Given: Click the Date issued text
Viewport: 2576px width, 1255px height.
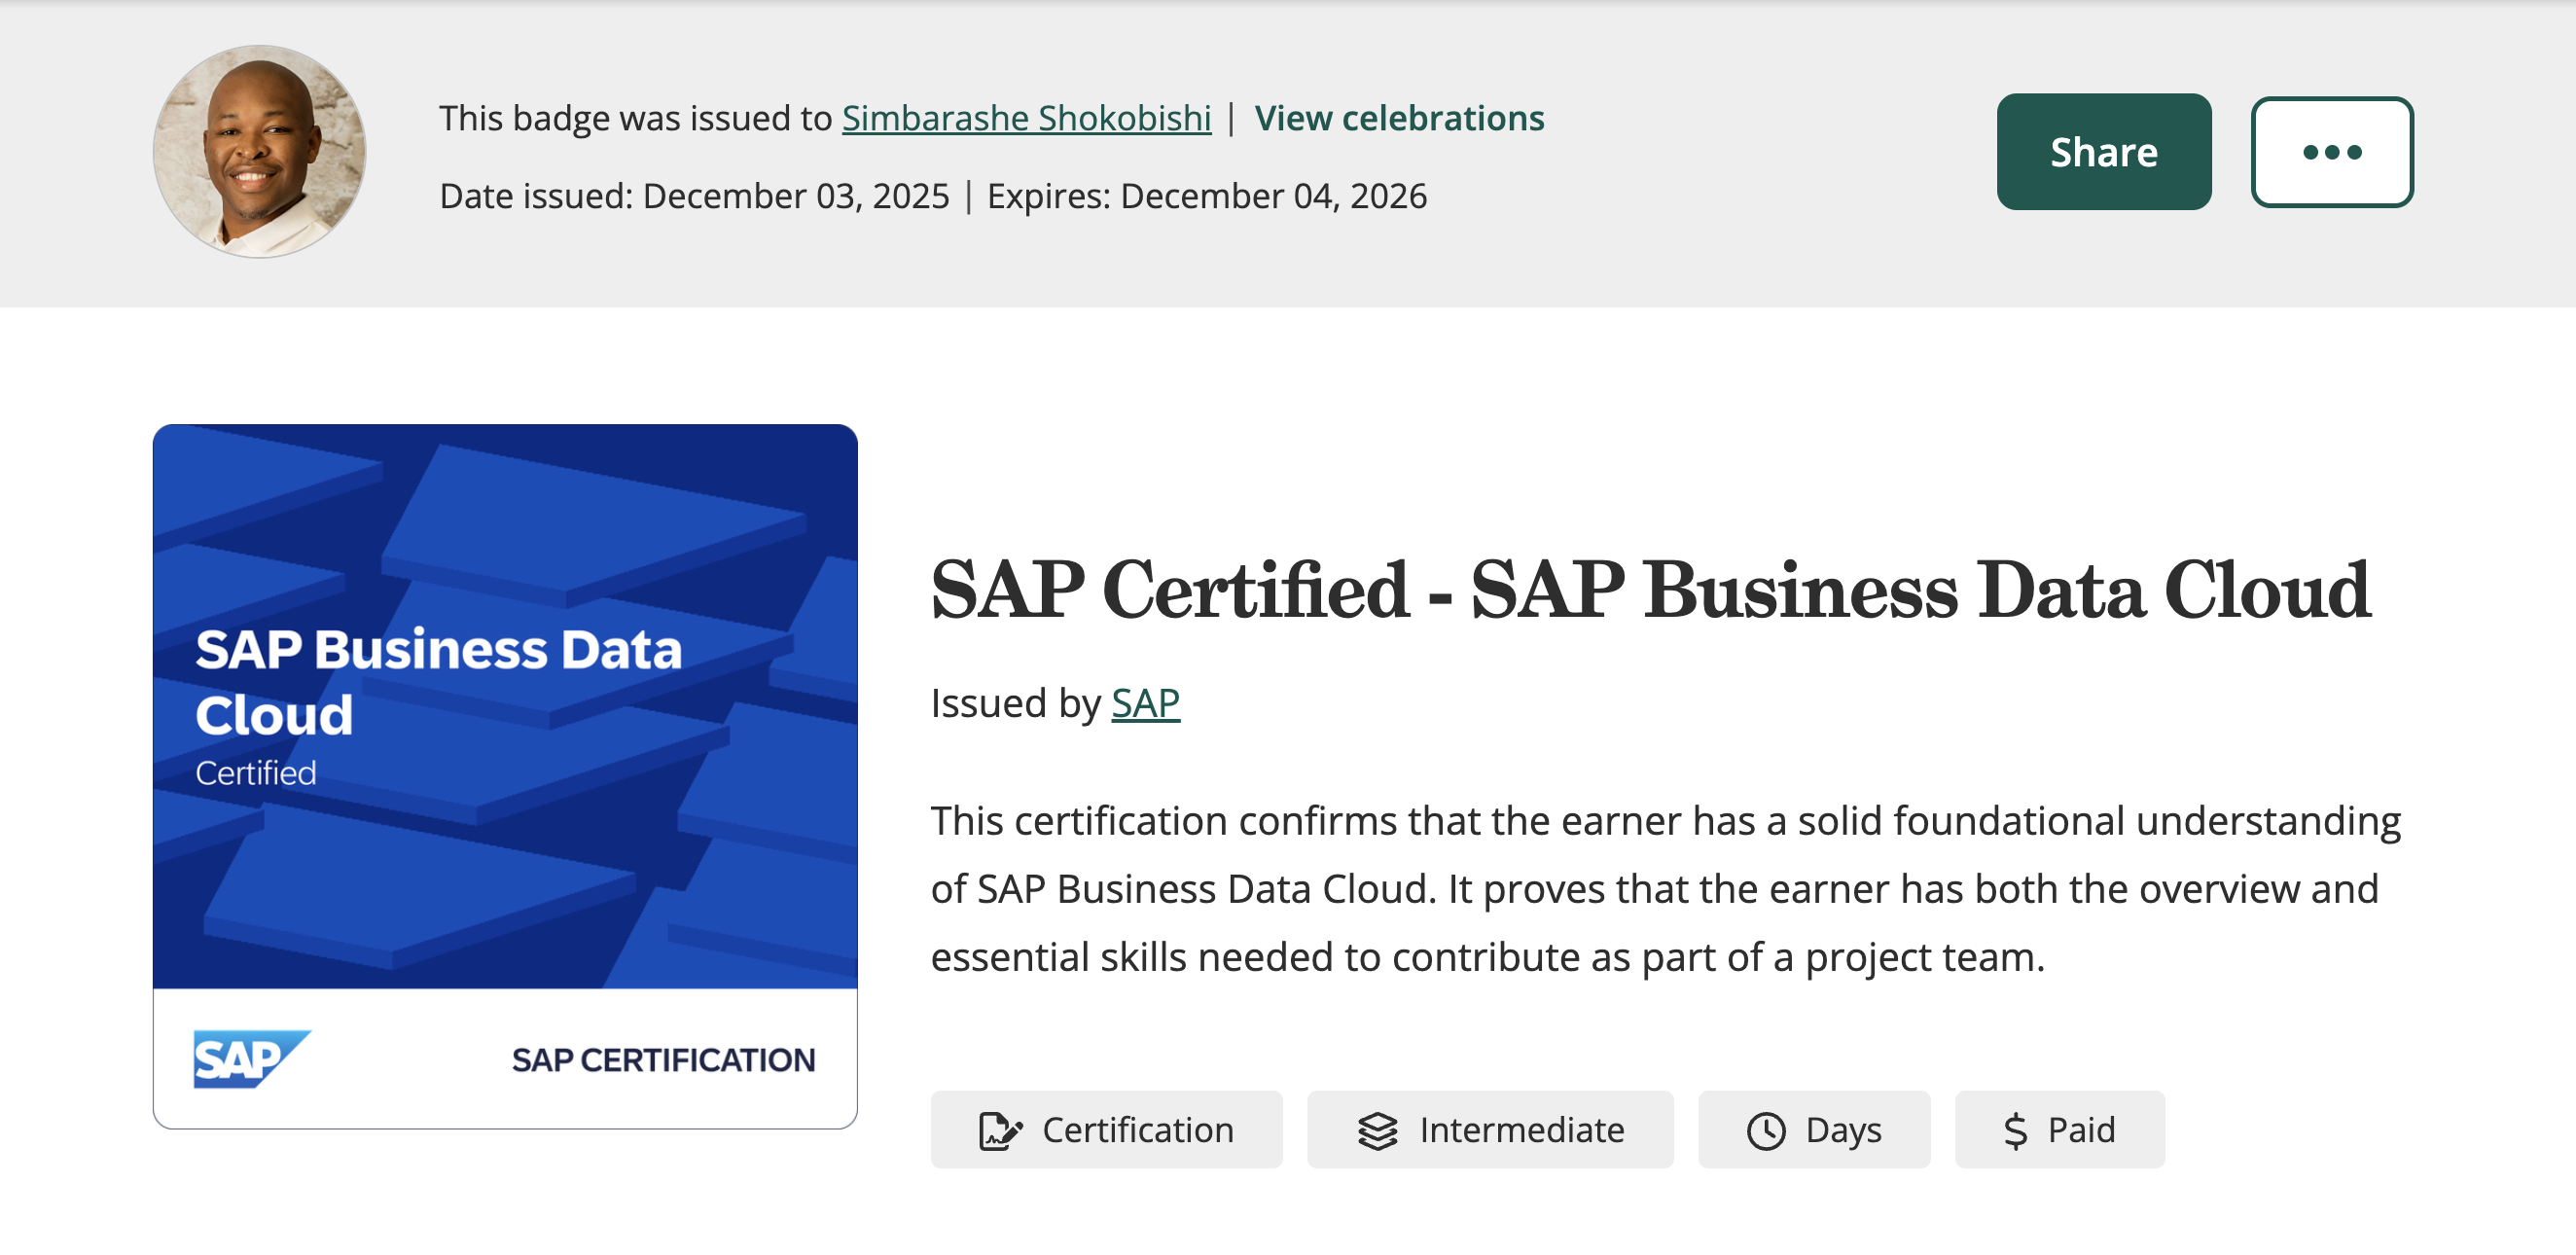Looking at the screenshot, I should pos(694,196).
